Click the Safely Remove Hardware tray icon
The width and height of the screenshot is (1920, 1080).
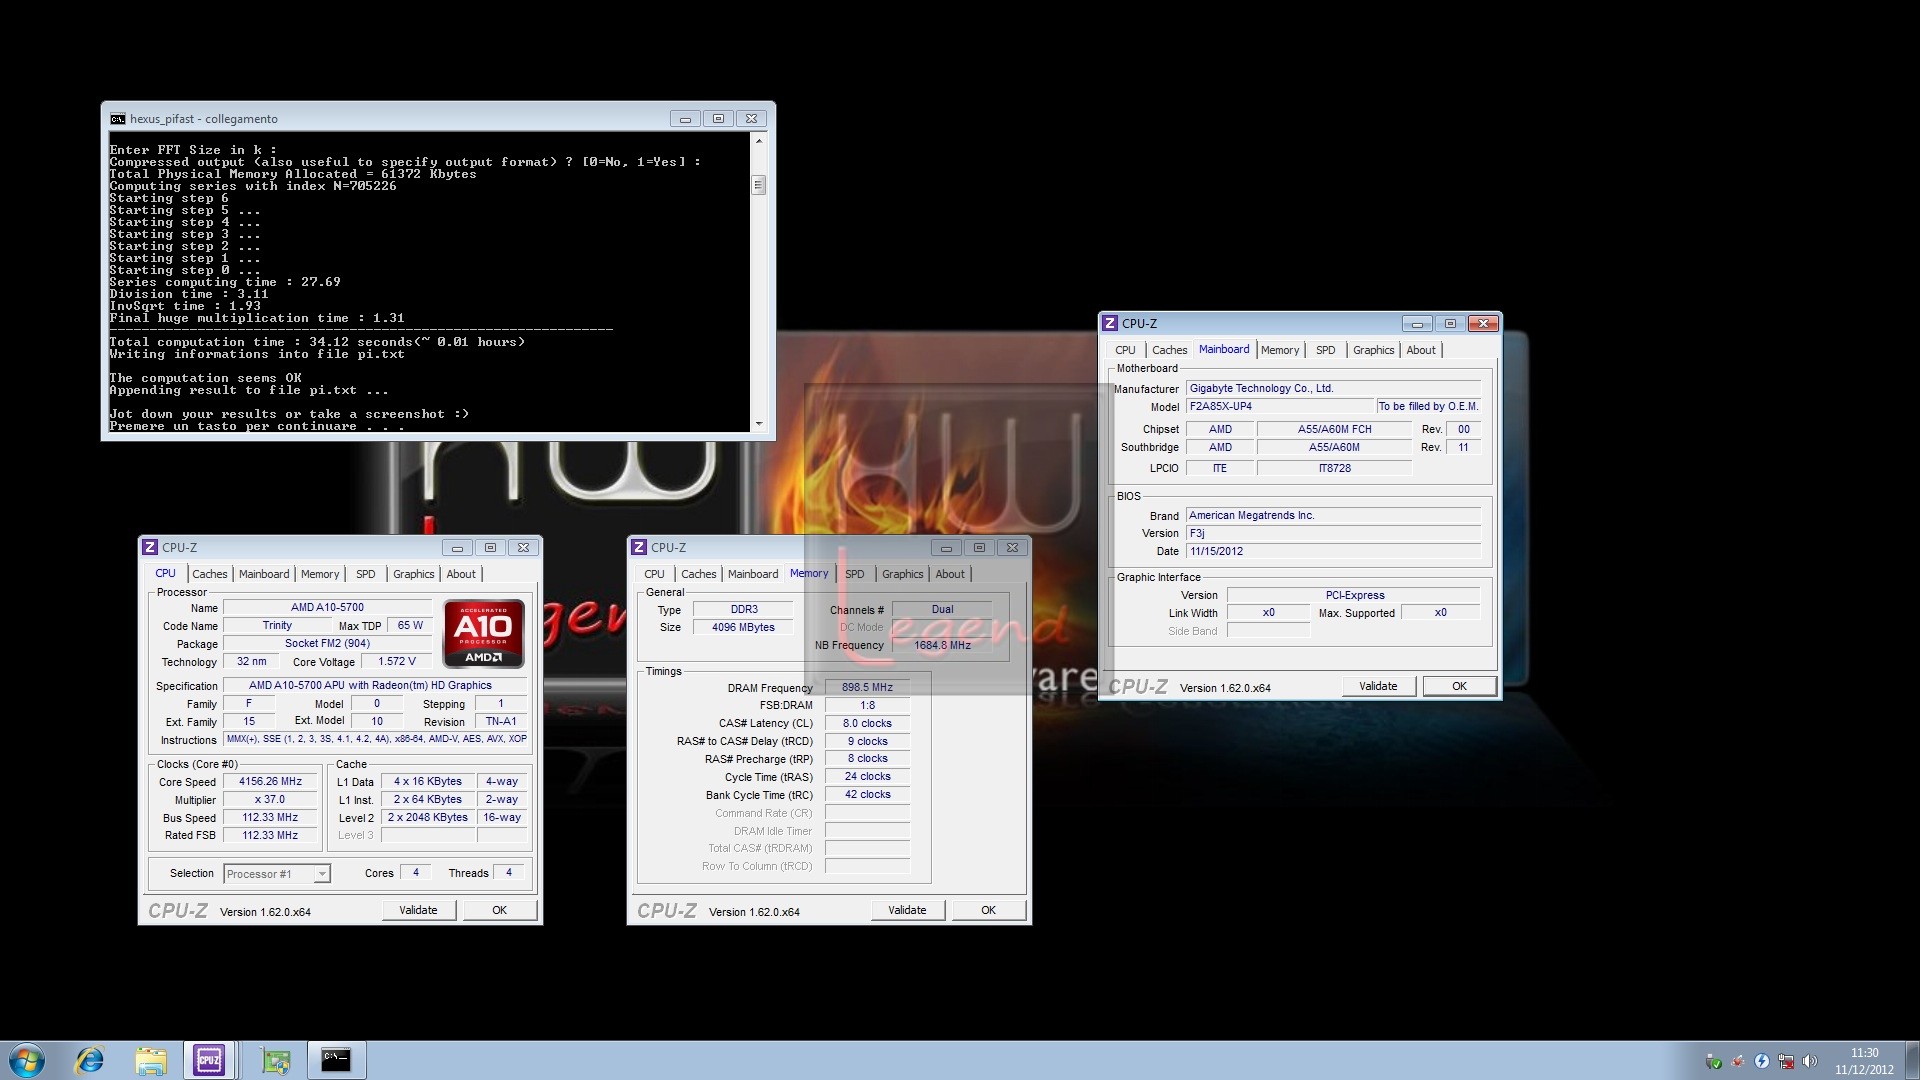[x=1714, y=1061]
